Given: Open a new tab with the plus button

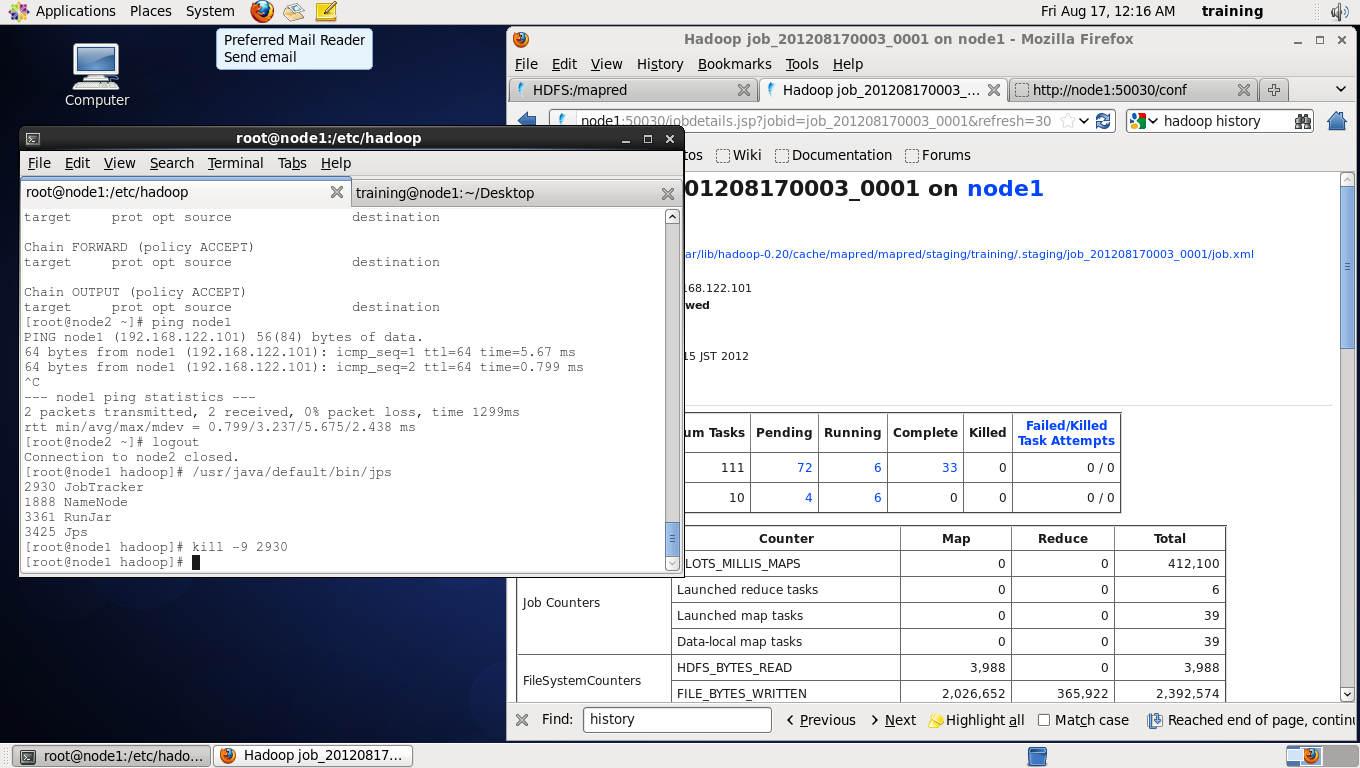Looking at the screenshot, I should (1274, 90).
